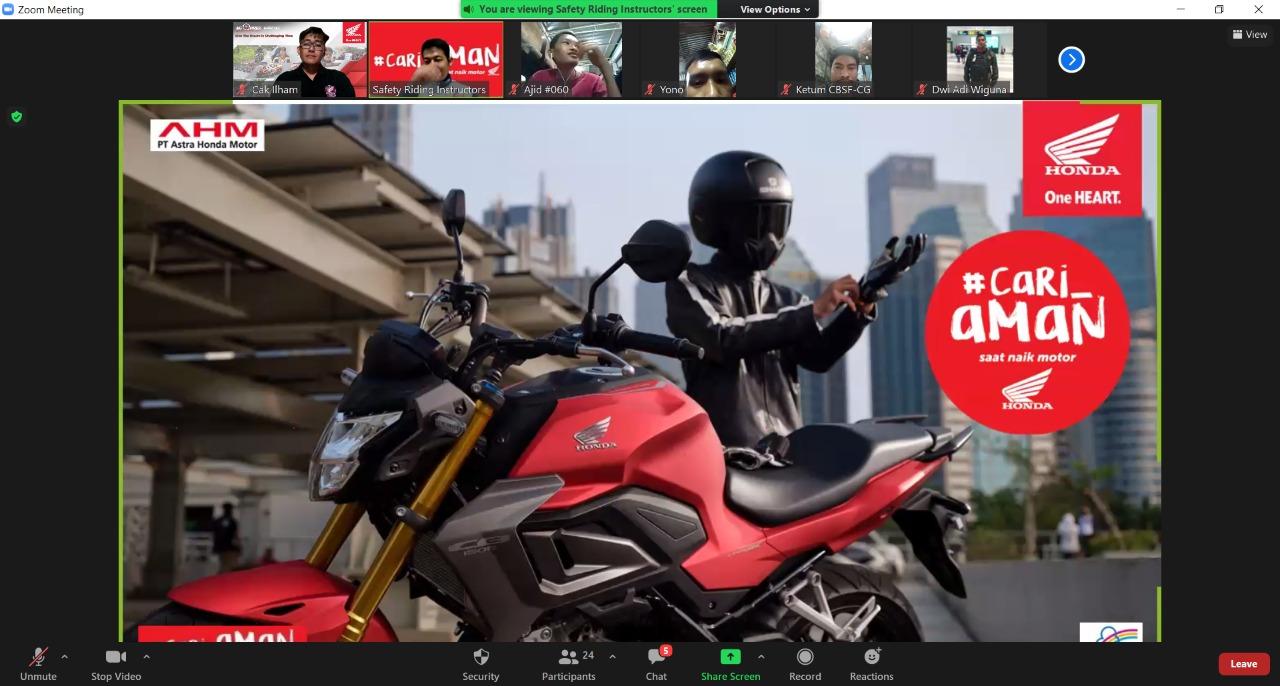Select Ajid #060 video thumbnail
Image resolution: width=1280 pixels, height=686 pixels.
point(571,60)
